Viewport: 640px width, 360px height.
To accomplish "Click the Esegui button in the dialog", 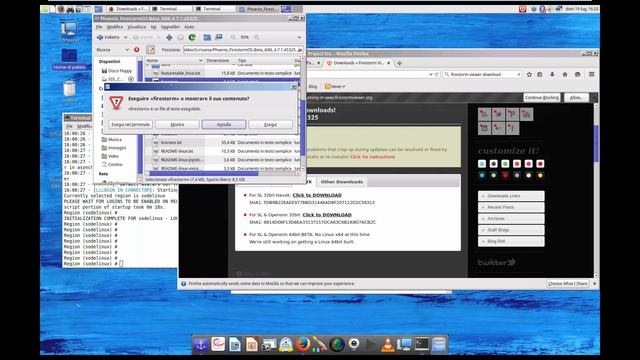I will pyautogui.click(x=270, y=124).
